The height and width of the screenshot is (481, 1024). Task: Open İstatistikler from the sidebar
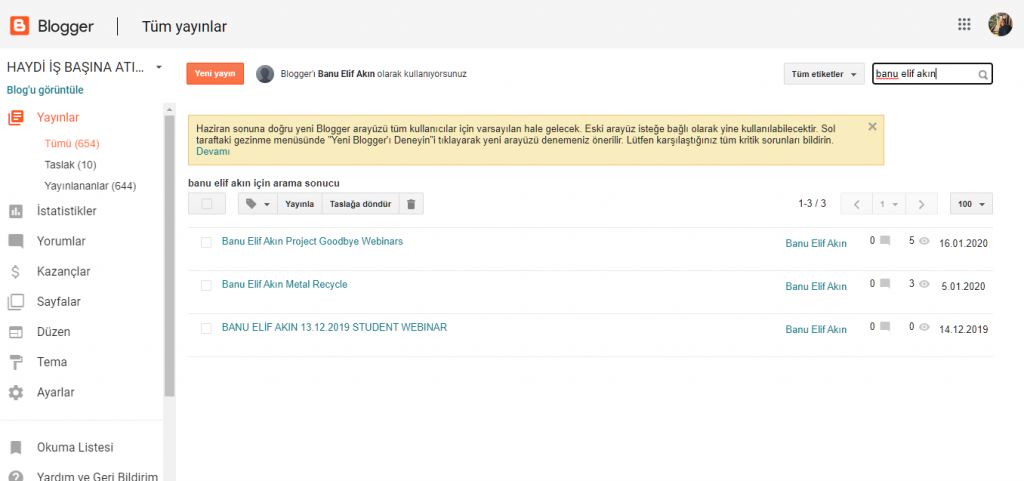[66, 211]
